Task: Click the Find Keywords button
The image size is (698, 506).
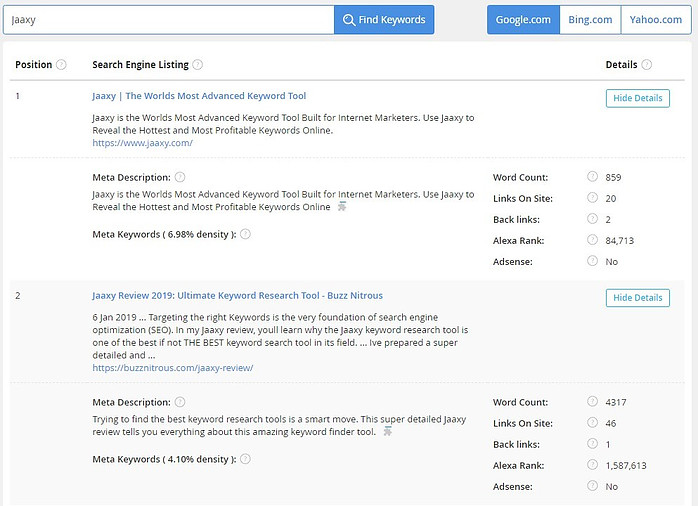Action: point(384,20)
